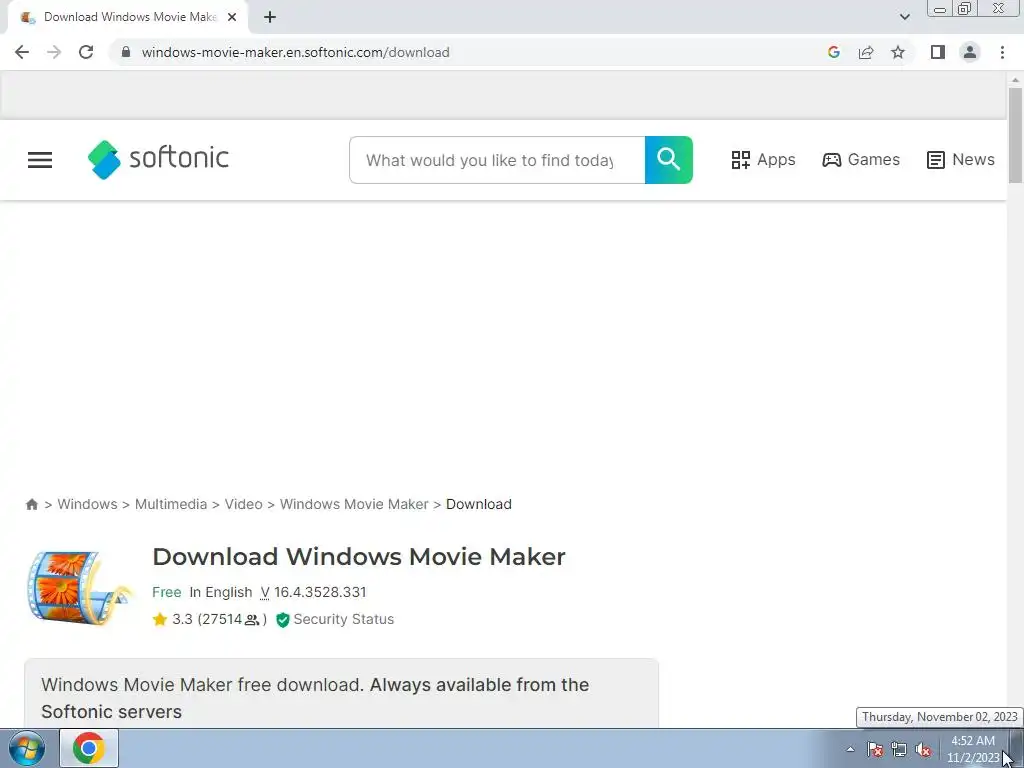
Task: Open the browser side panel
Action: (x=938, y=52)
